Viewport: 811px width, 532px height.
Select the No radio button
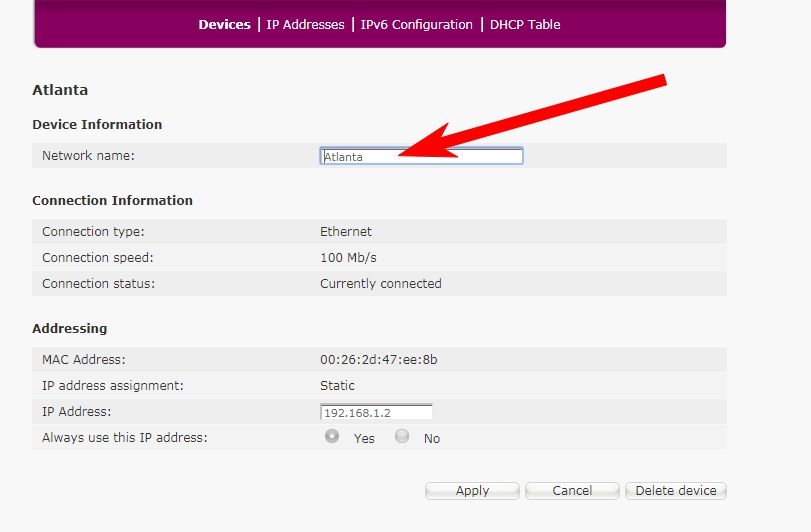click(x=402, y=437)
